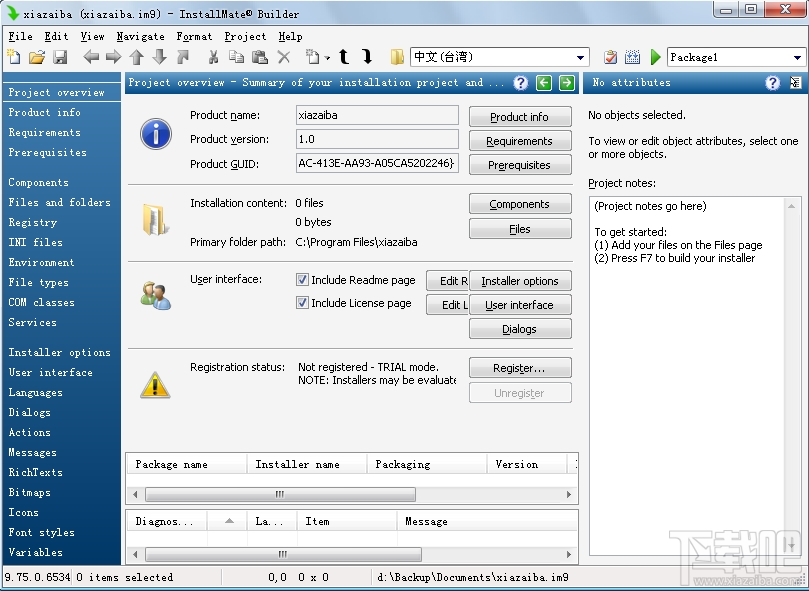Click the package list horizontal scrollbar thumb

280,494
